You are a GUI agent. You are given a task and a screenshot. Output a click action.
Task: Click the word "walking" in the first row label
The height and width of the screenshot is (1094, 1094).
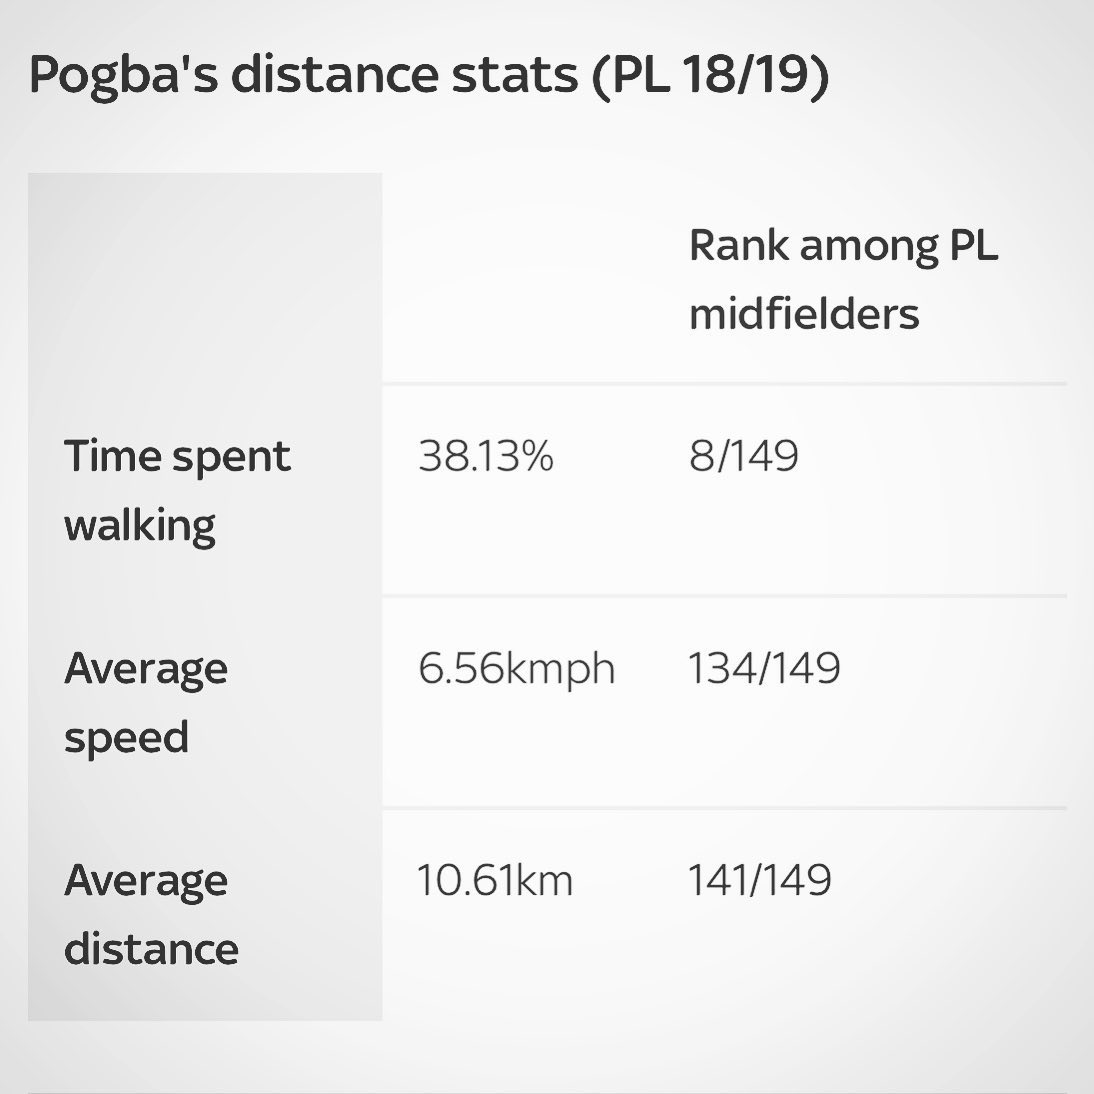(140, 526)
